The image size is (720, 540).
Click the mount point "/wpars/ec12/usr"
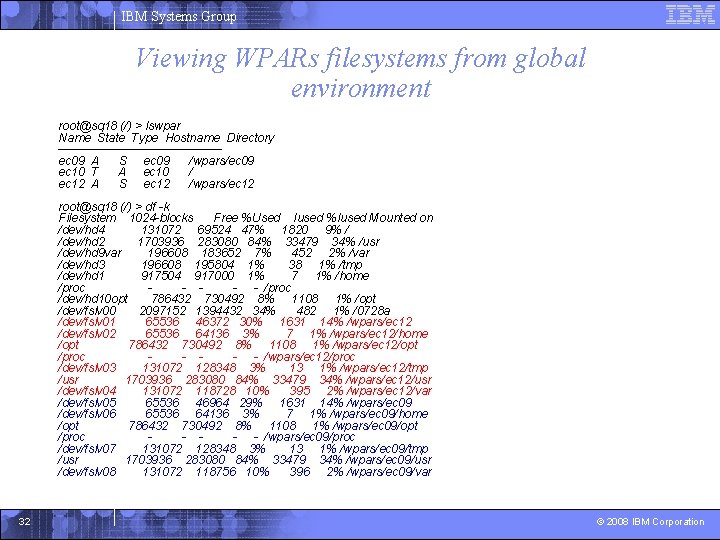click(x=389, y=379)
